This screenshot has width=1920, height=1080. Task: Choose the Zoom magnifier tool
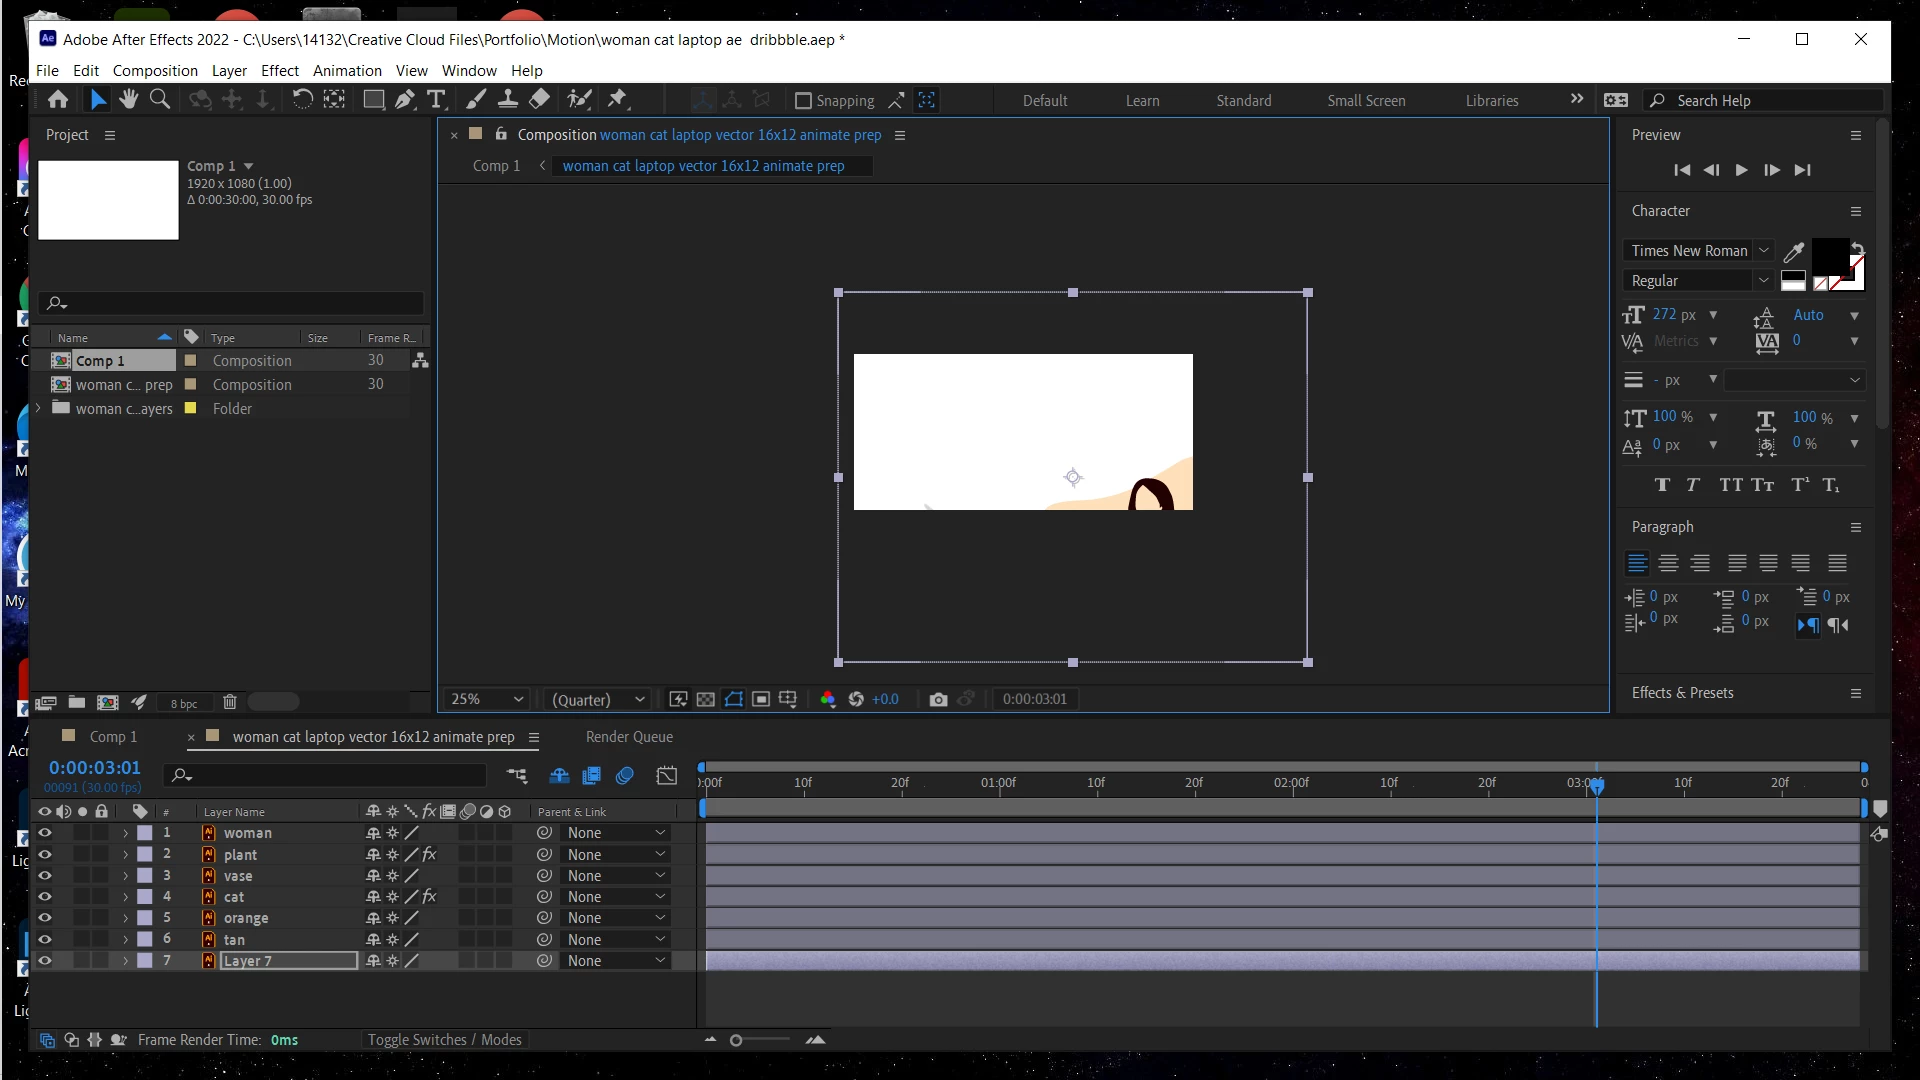(159, 99)
